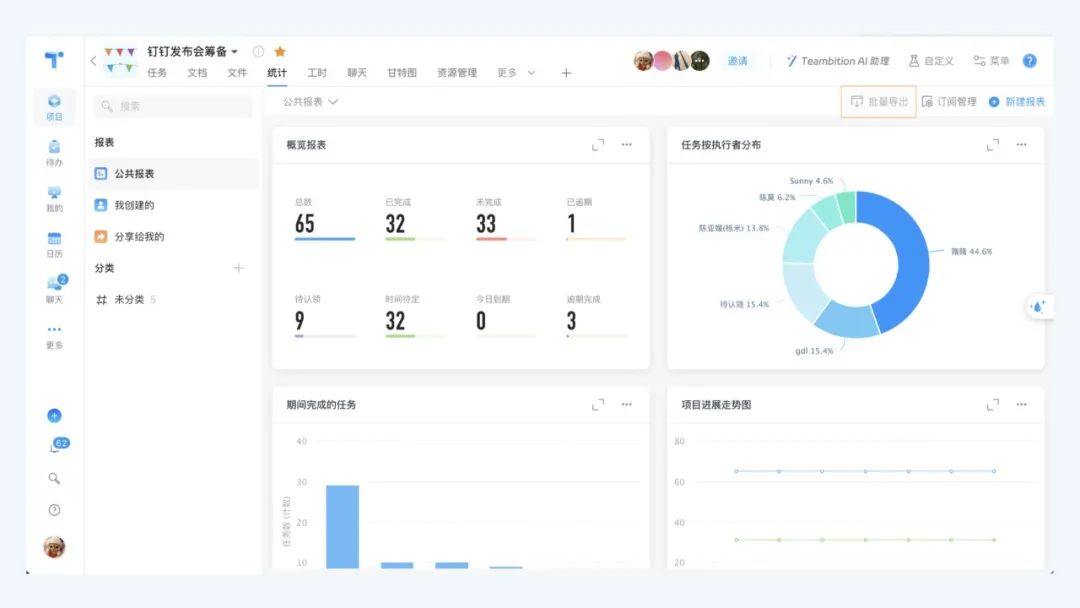Screen dimensions: 1080x608
Task: Open more options on 任务按执行者分布 card
Action: tap(1021, 145)
